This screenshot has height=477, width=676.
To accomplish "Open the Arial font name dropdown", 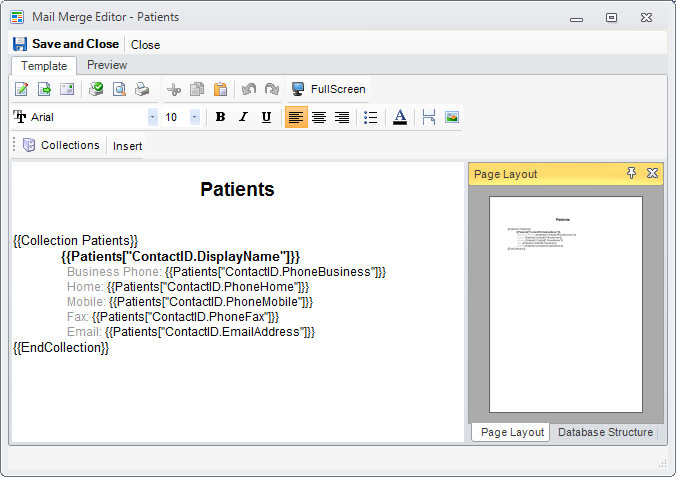I will point(152,117).
